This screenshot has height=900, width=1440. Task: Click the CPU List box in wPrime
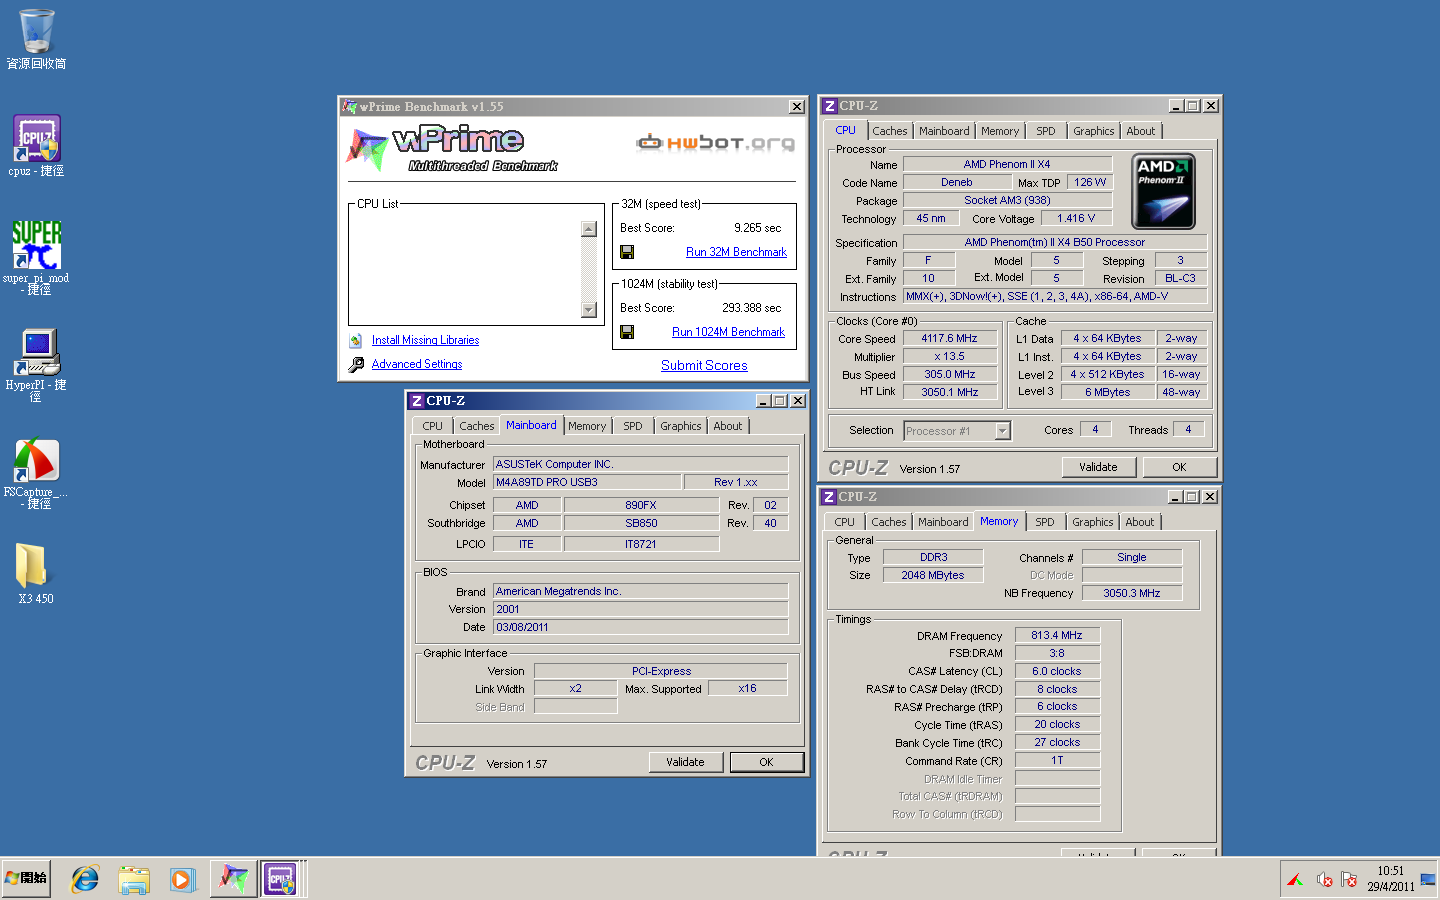tap(476, 264)
